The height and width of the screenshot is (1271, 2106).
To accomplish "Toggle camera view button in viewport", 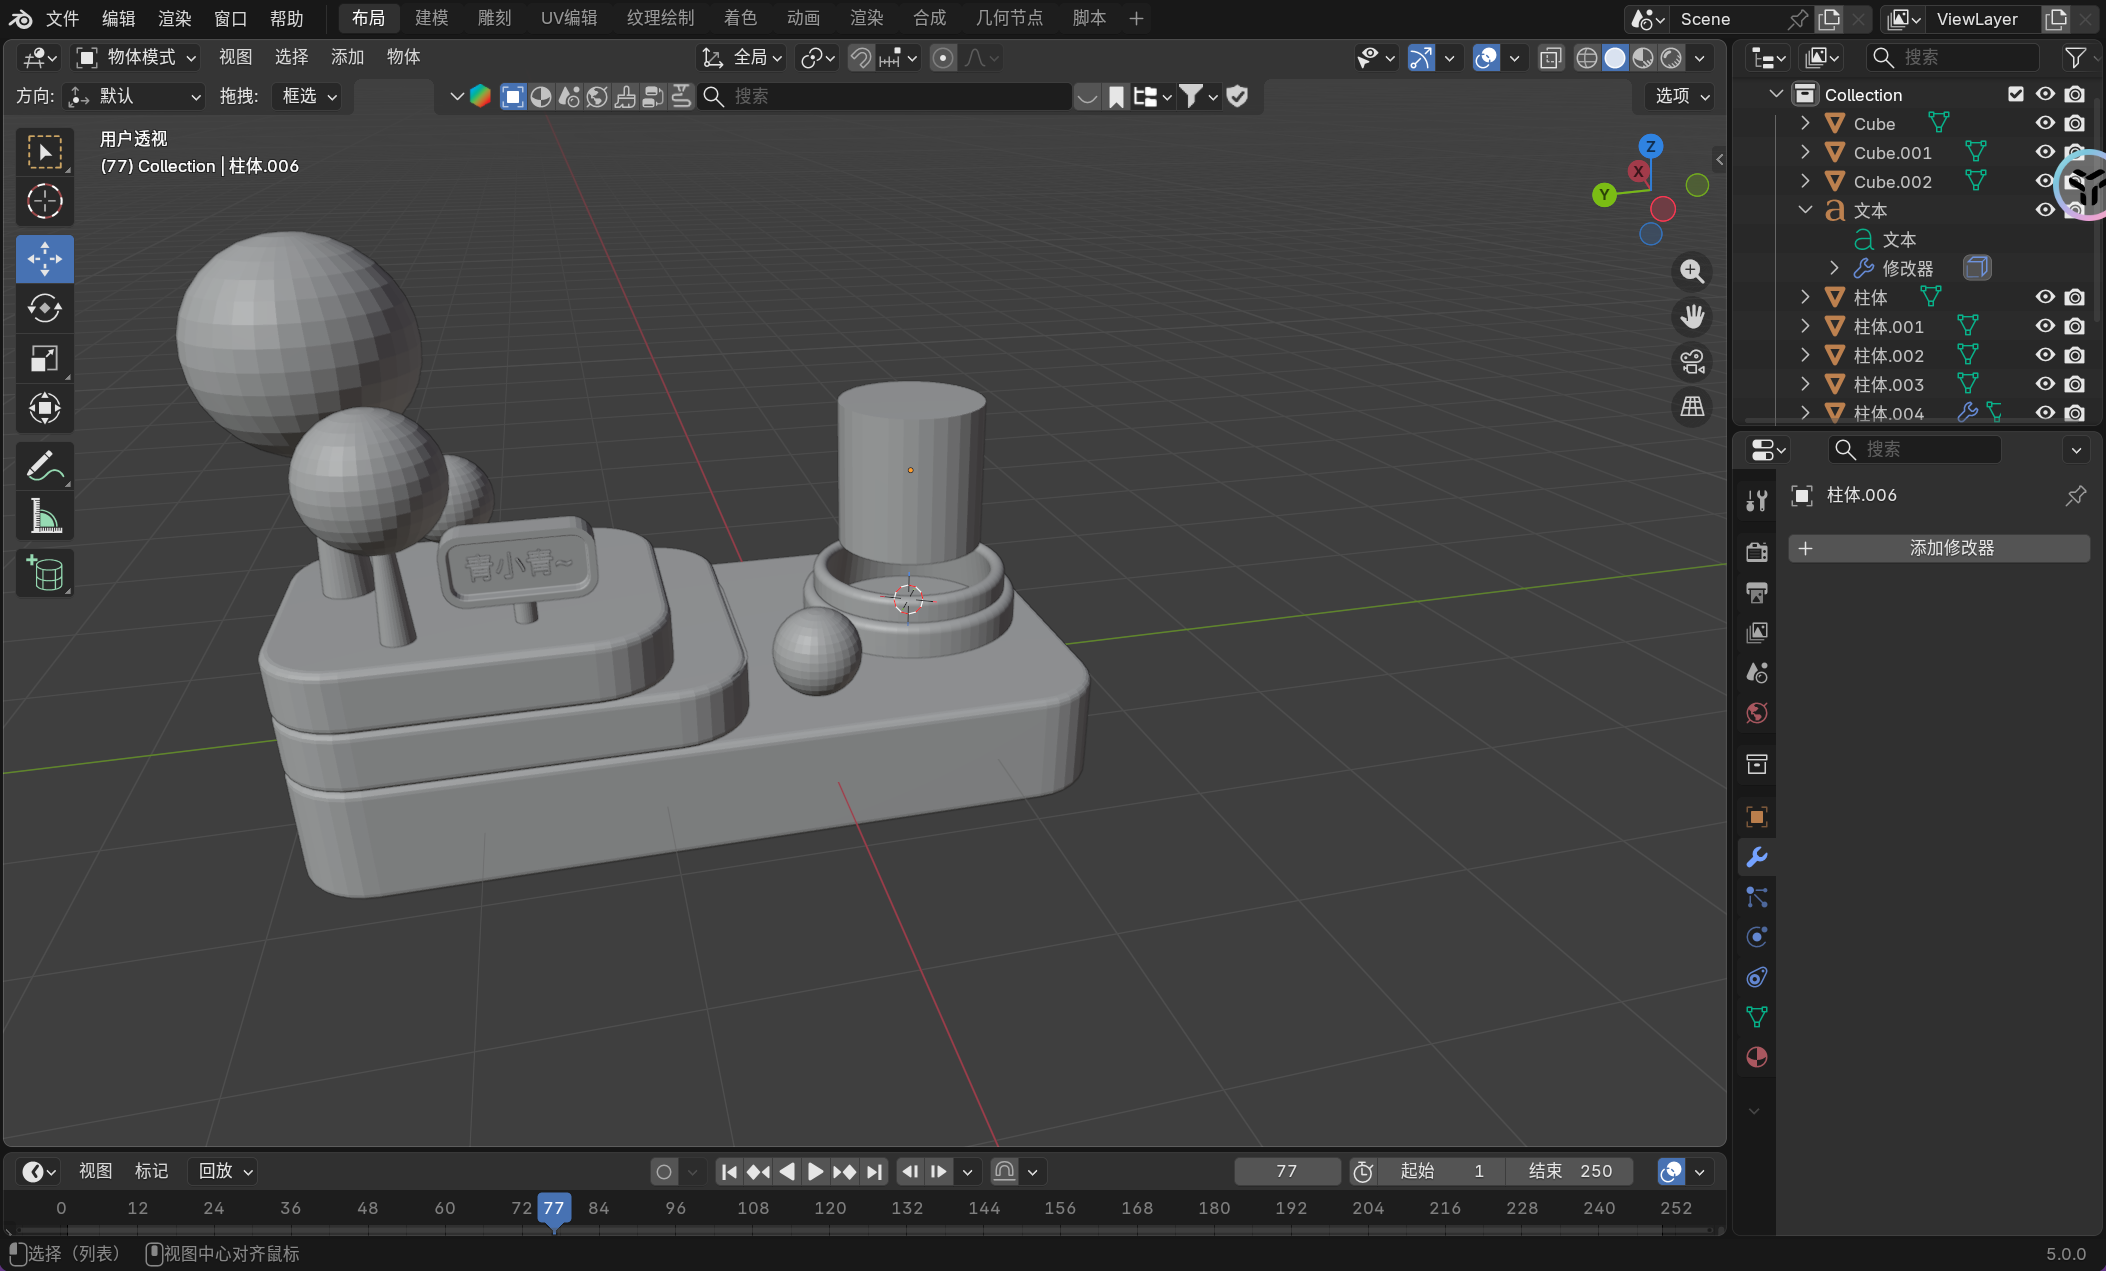I will (x=1692, y=362).
